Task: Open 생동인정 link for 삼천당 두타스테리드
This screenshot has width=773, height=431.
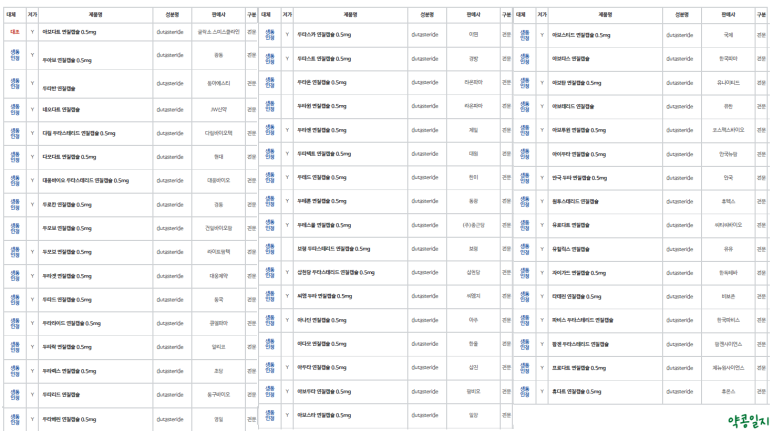Action: click(270, 272)
